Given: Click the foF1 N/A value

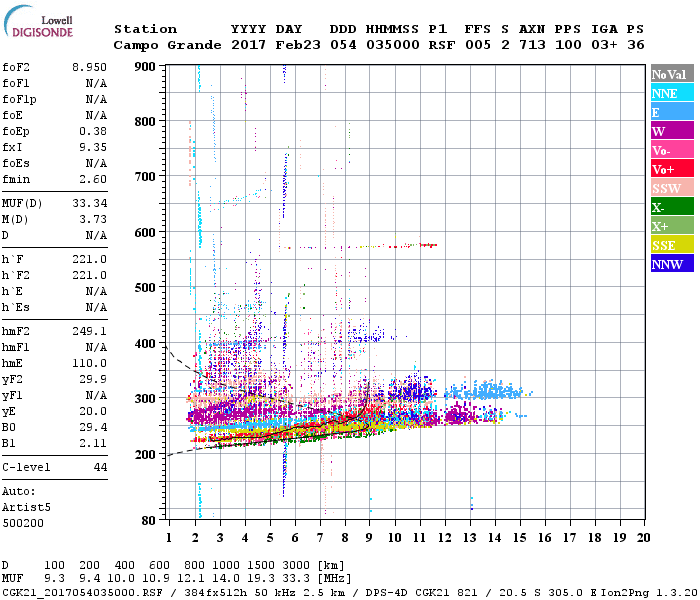Looking at the screenshot, I should pos(96,83).
